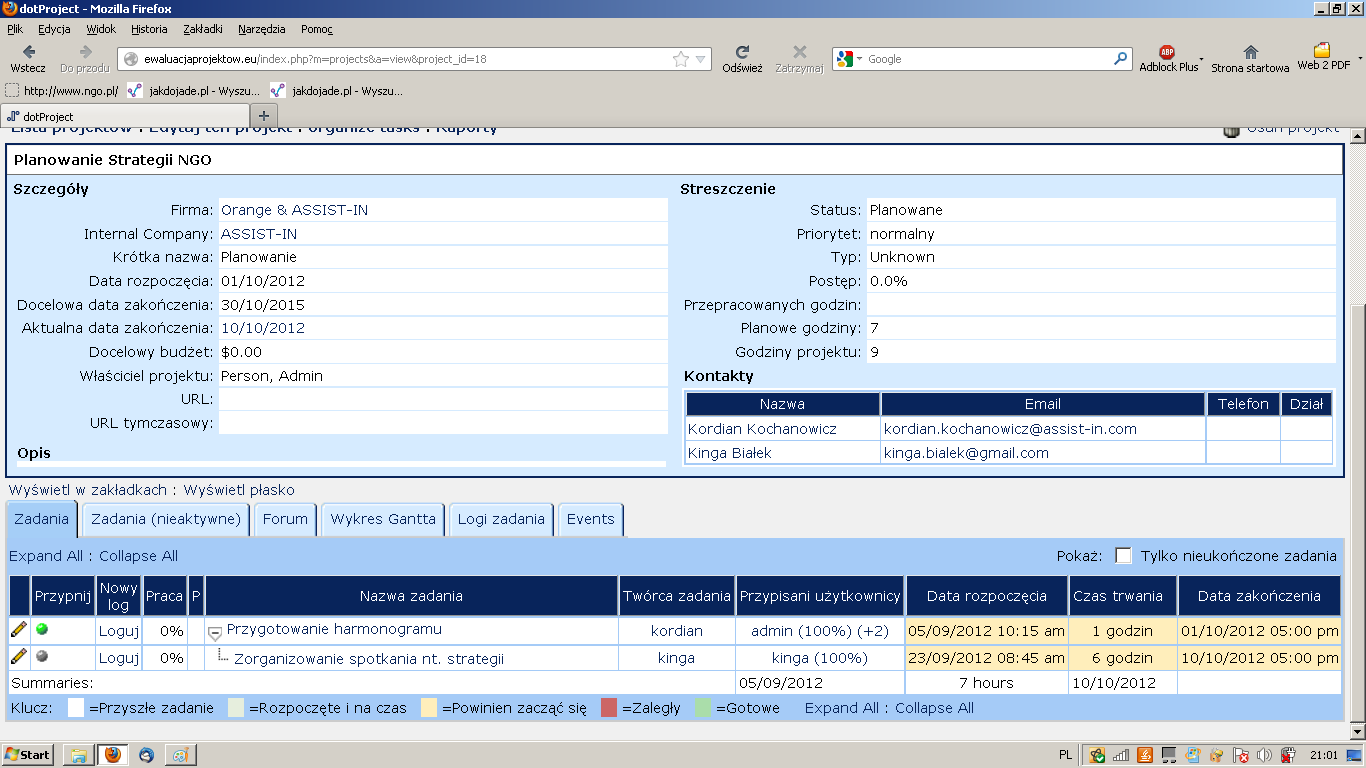Click the page vertical scrollbar
The width and height of the screenshot is (1366, 768).
coord(1357,433)
